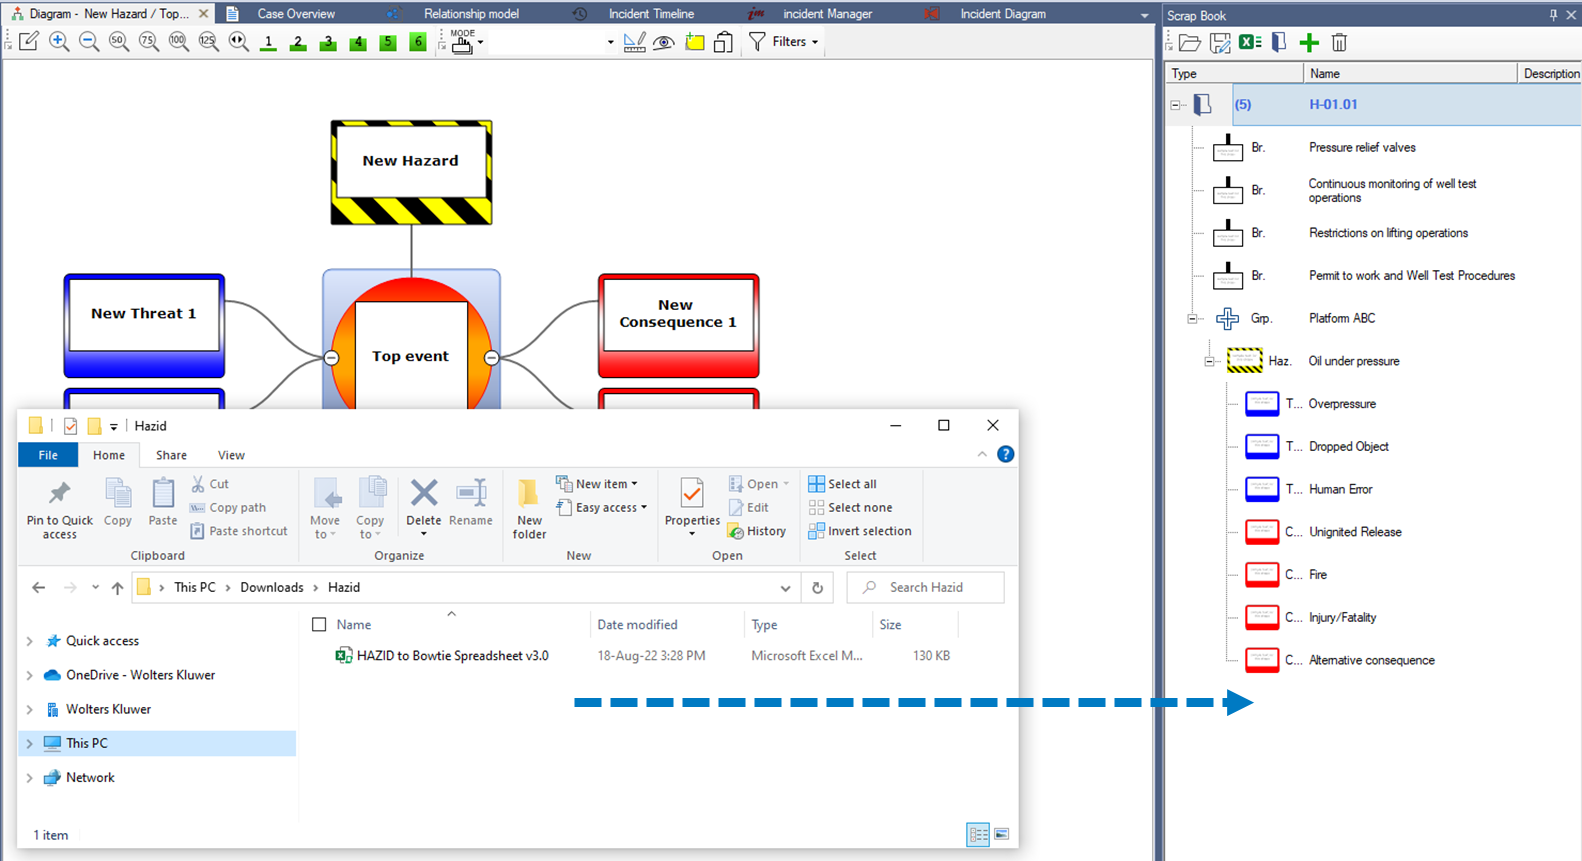Image resolution: width=1582 pixels, height=861 pixels.
Task: Click the open folder icon in Scrap Book
Action: click(x=1189, y=42)
